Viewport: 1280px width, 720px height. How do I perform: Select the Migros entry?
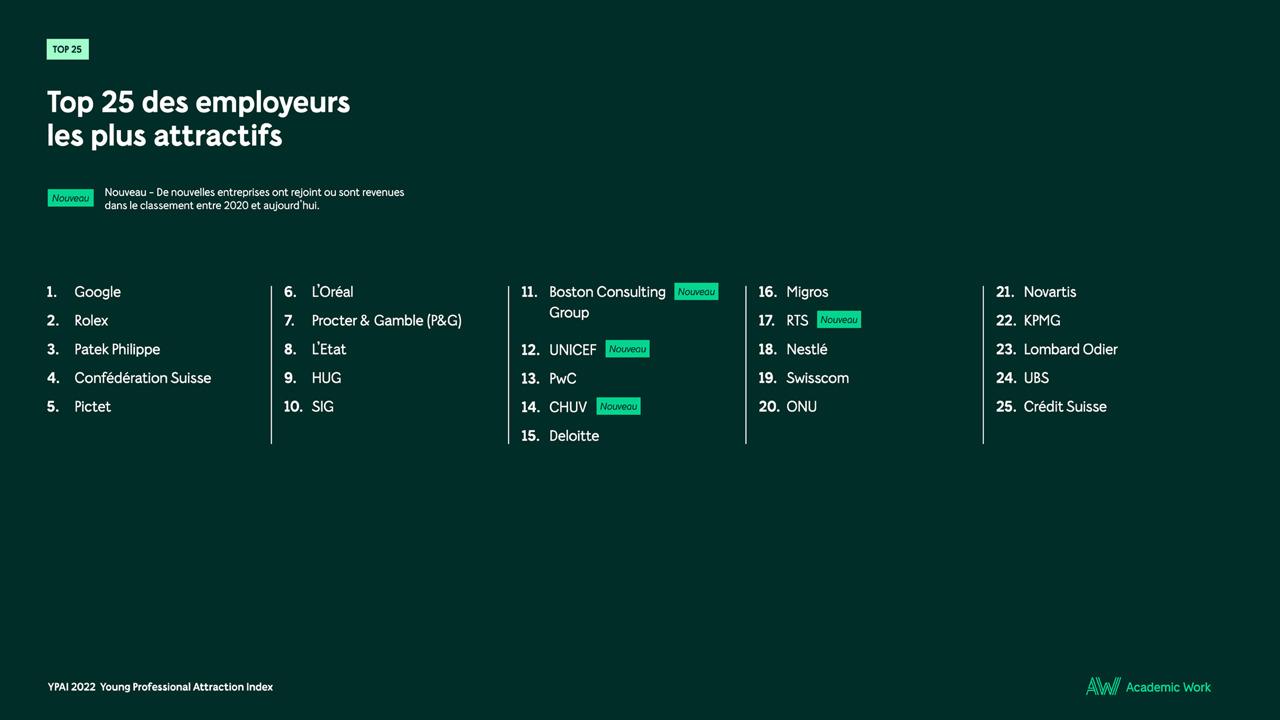pos(807,292)
